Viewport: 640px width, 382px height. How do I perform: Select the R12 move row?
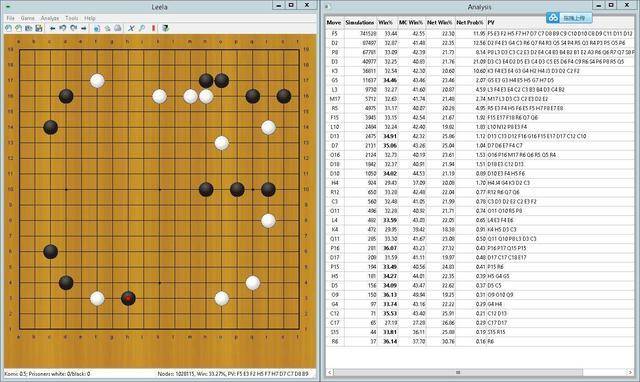(x=480, y=192)
